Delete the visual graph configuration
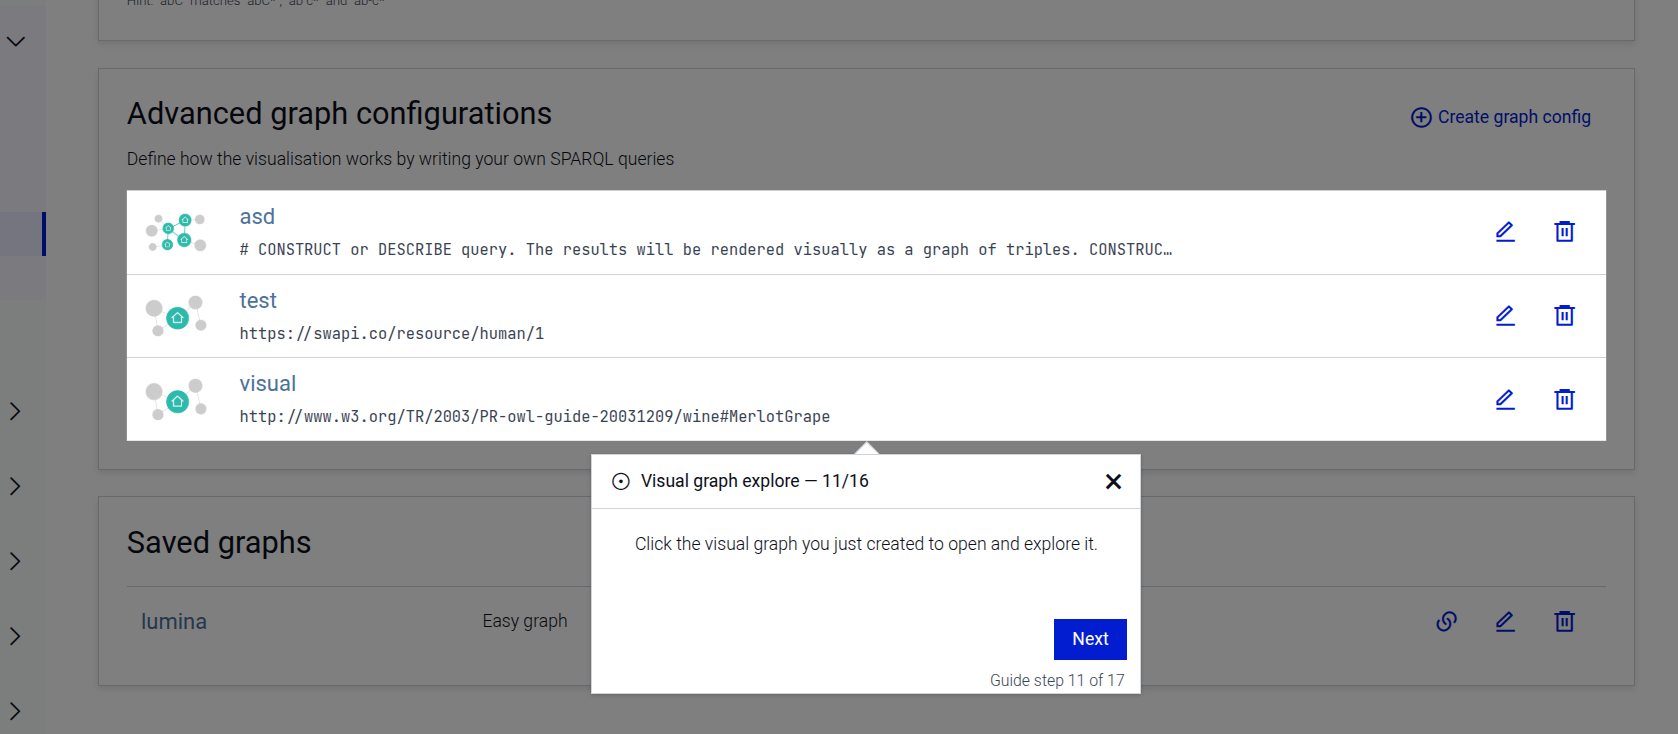This screenshot has height=734, width=1678. [x=1564, y=400]
